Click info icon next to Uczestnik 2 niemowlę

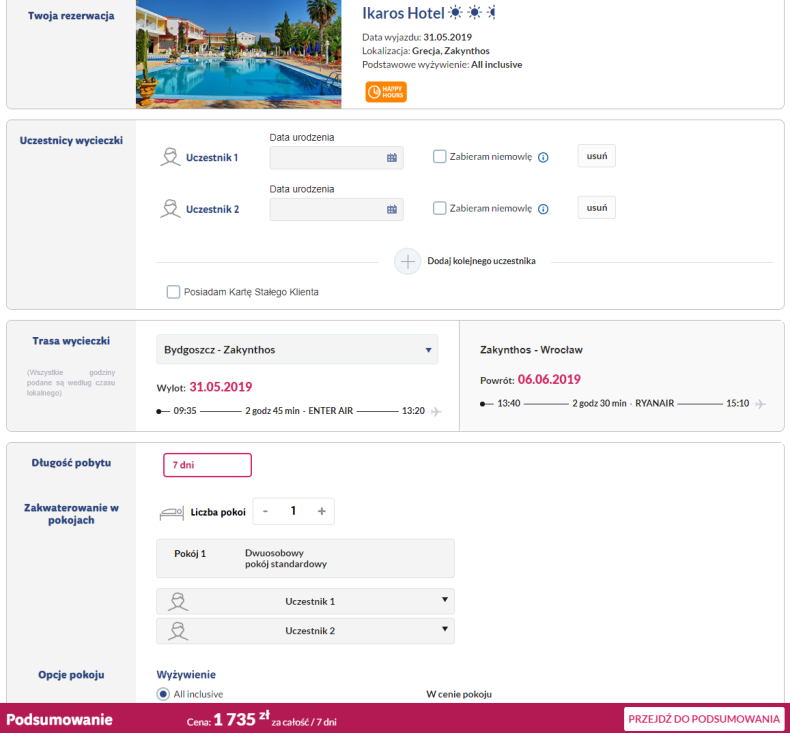[543, 209]
